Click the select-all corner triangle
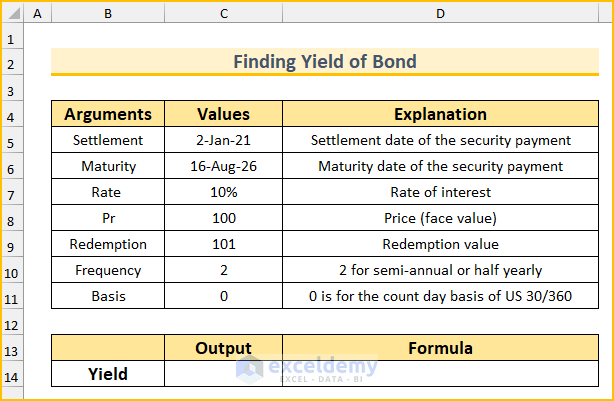The height and width of the screenshot is (401, 614). [12, 13]
